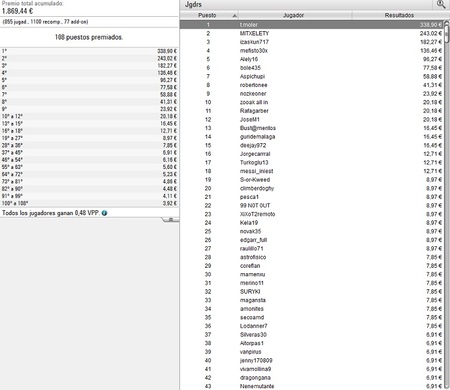Click the entries, rebuys and add-ons summary line

point(45,22)
